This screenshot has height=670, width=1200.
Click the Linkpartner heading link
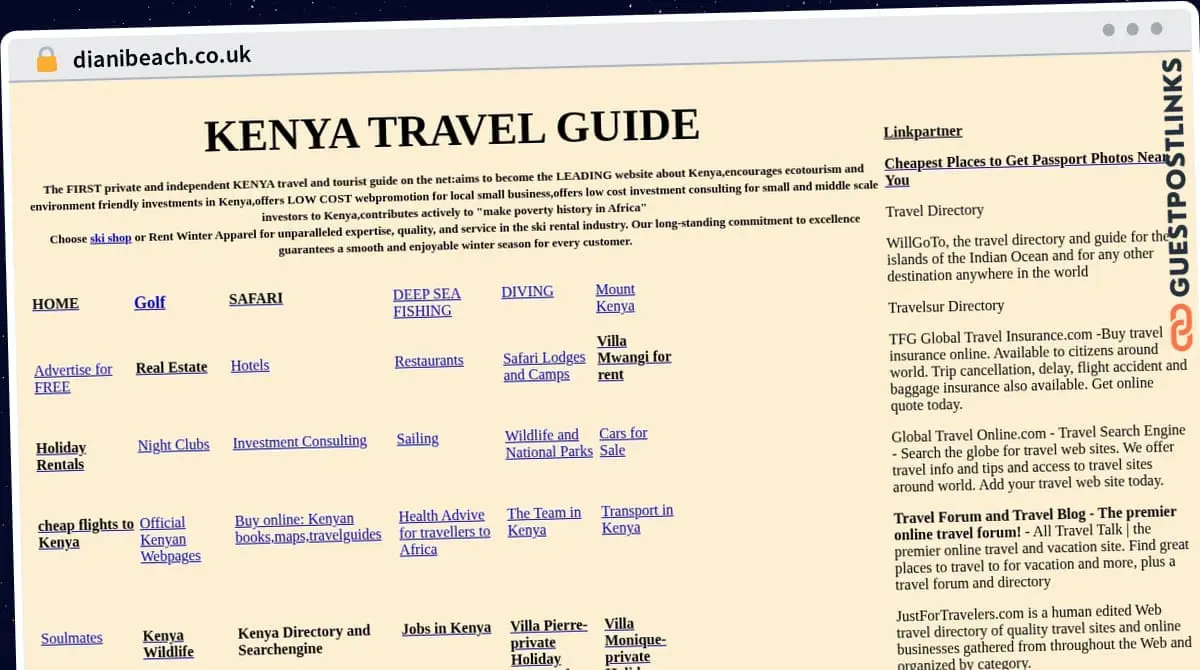(x=923, y=131)
